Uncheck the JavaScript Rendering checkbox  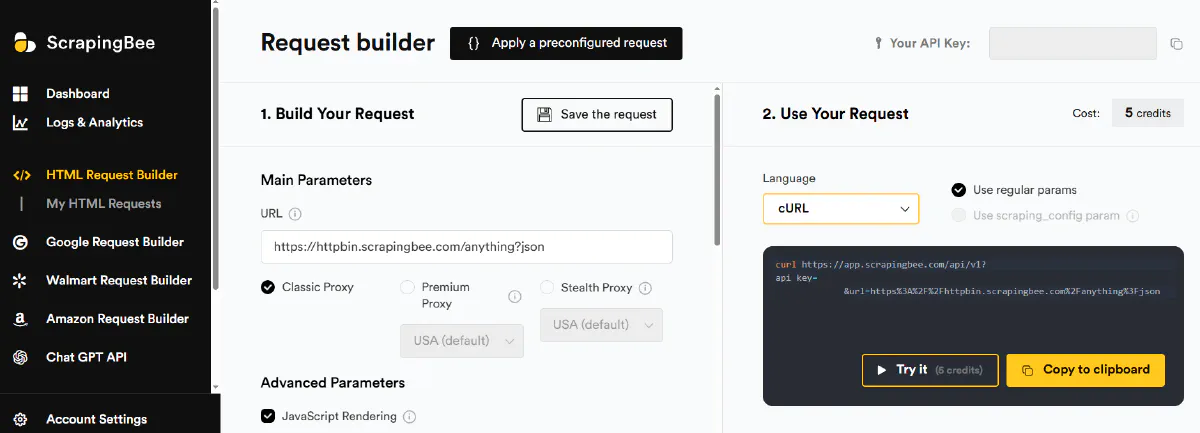tap(268, 416)
